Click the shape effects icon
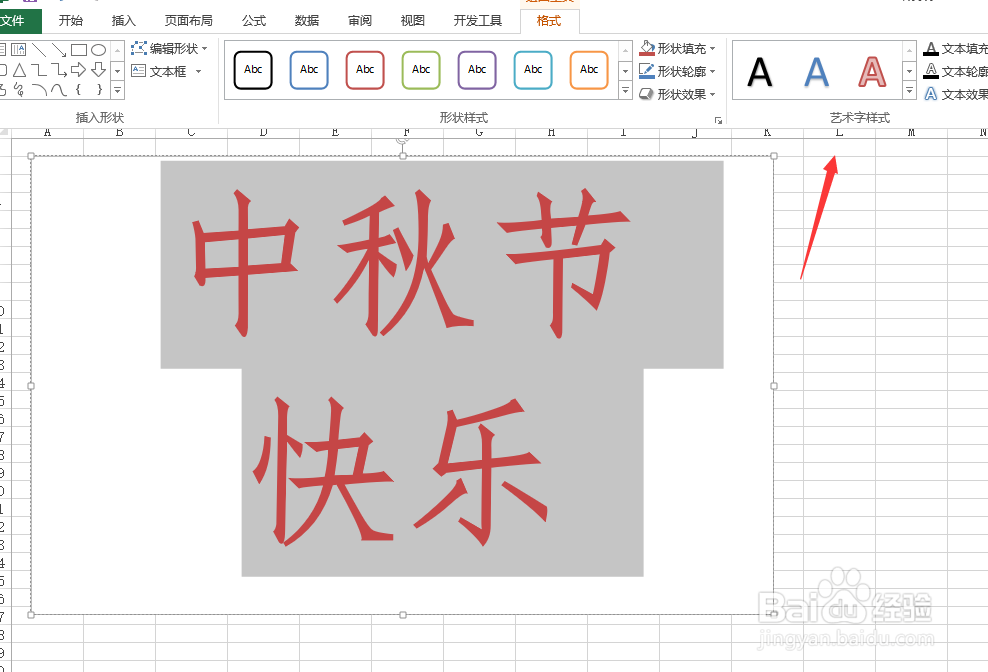Viewport: 988px width, 672px height. coord(646,94)
